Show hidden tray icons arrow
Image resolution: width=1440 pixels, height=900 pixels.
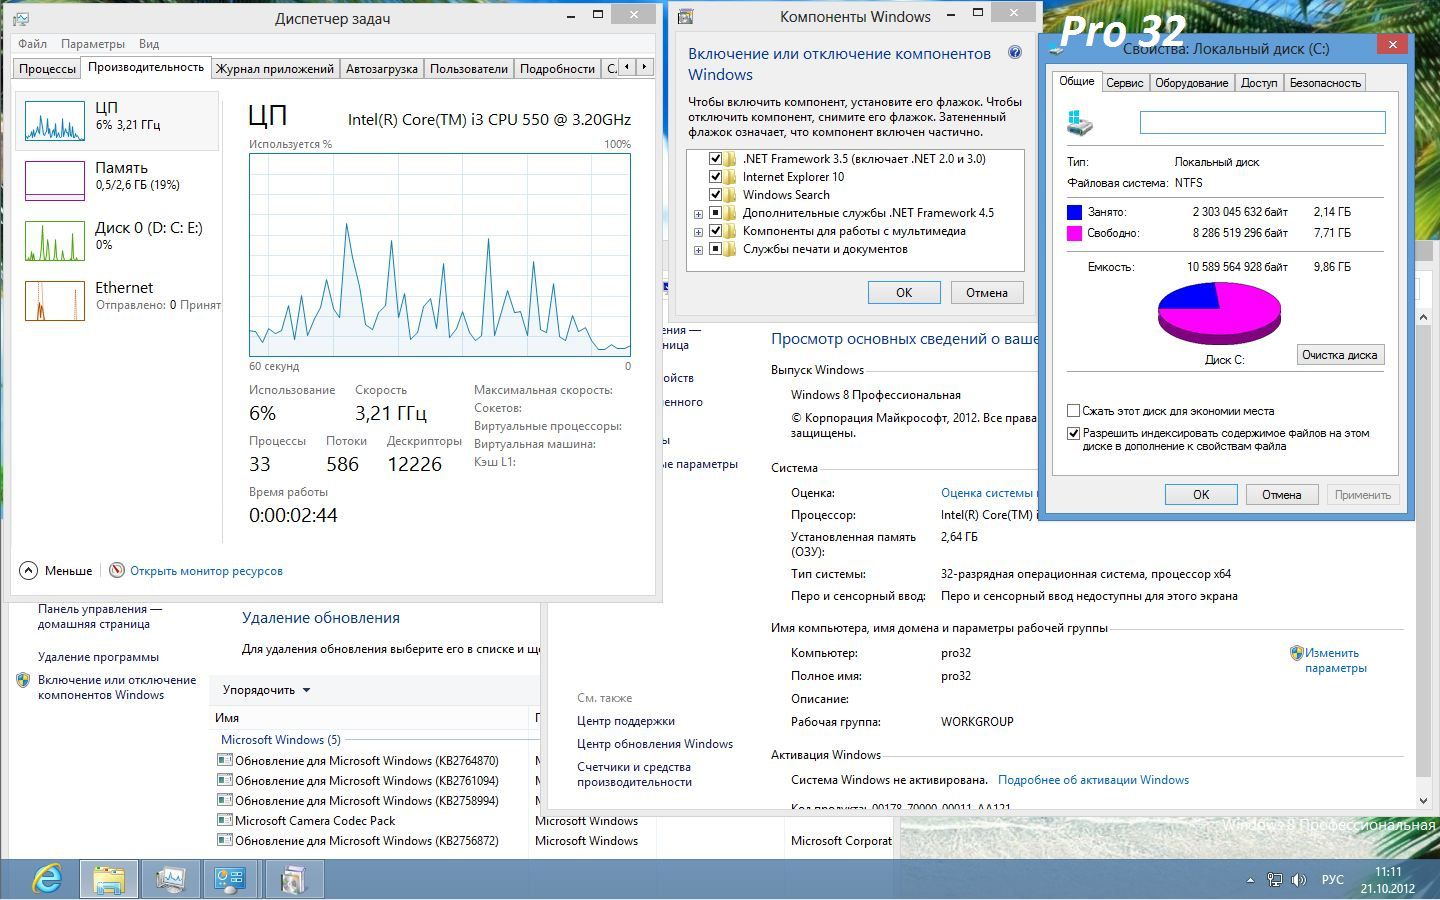tap(1250, 881)
